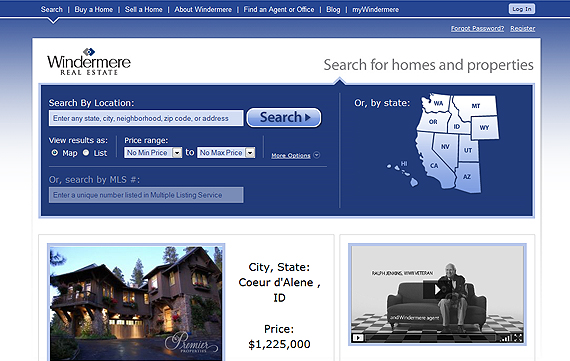Choose Arizona (AZ) on the state map

coord(468,177)
